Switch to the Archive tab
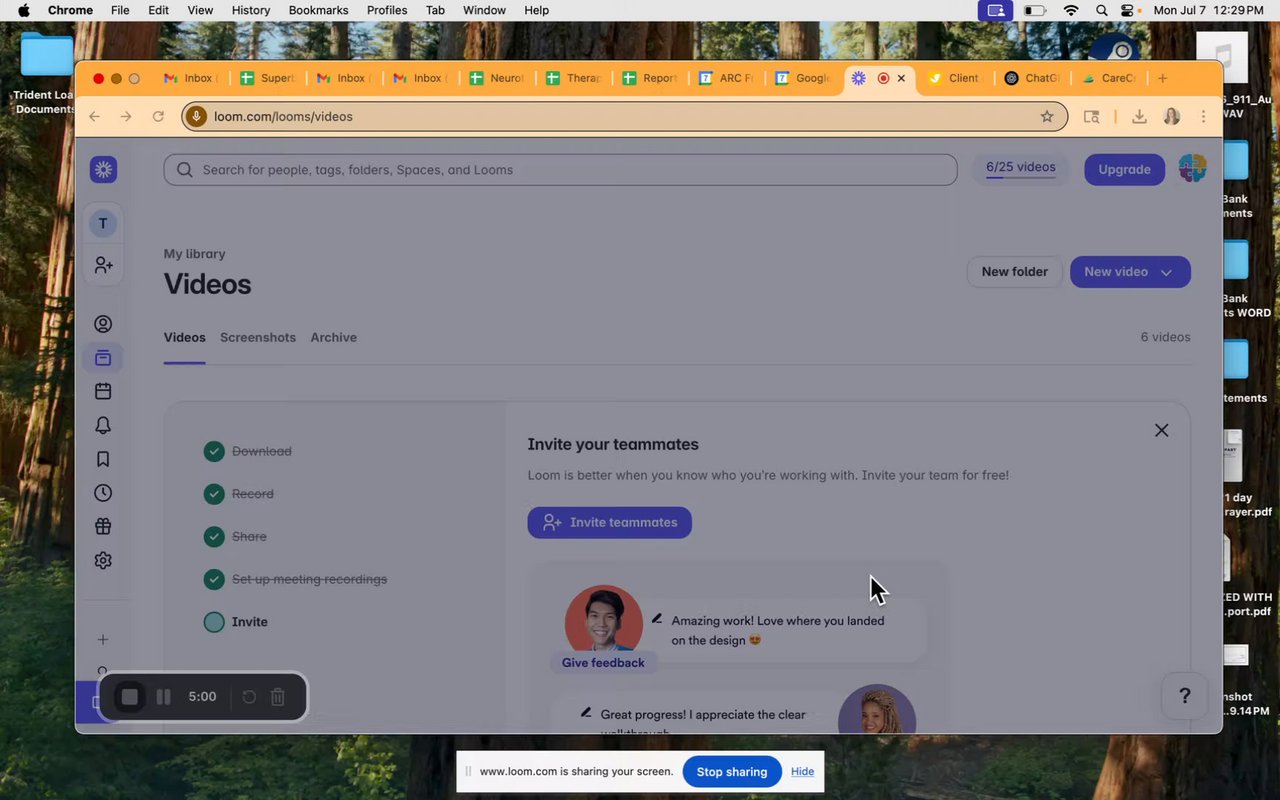Screen dimensions: 1280x800 pos(333,337)
